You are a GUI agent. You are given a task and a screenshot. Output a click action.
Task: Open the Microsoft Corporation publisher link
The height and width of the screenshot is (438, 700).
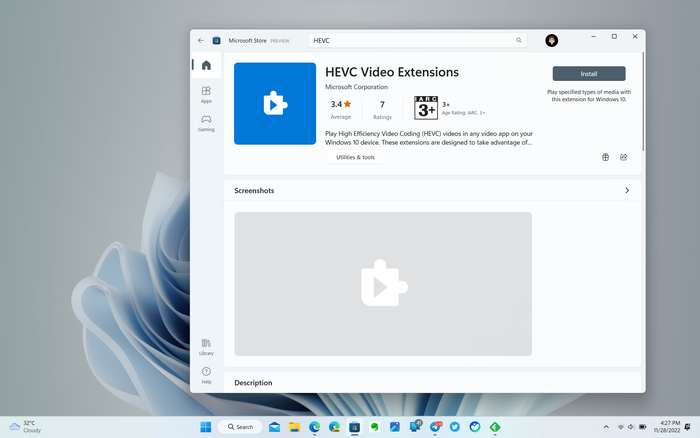point(356,87)
